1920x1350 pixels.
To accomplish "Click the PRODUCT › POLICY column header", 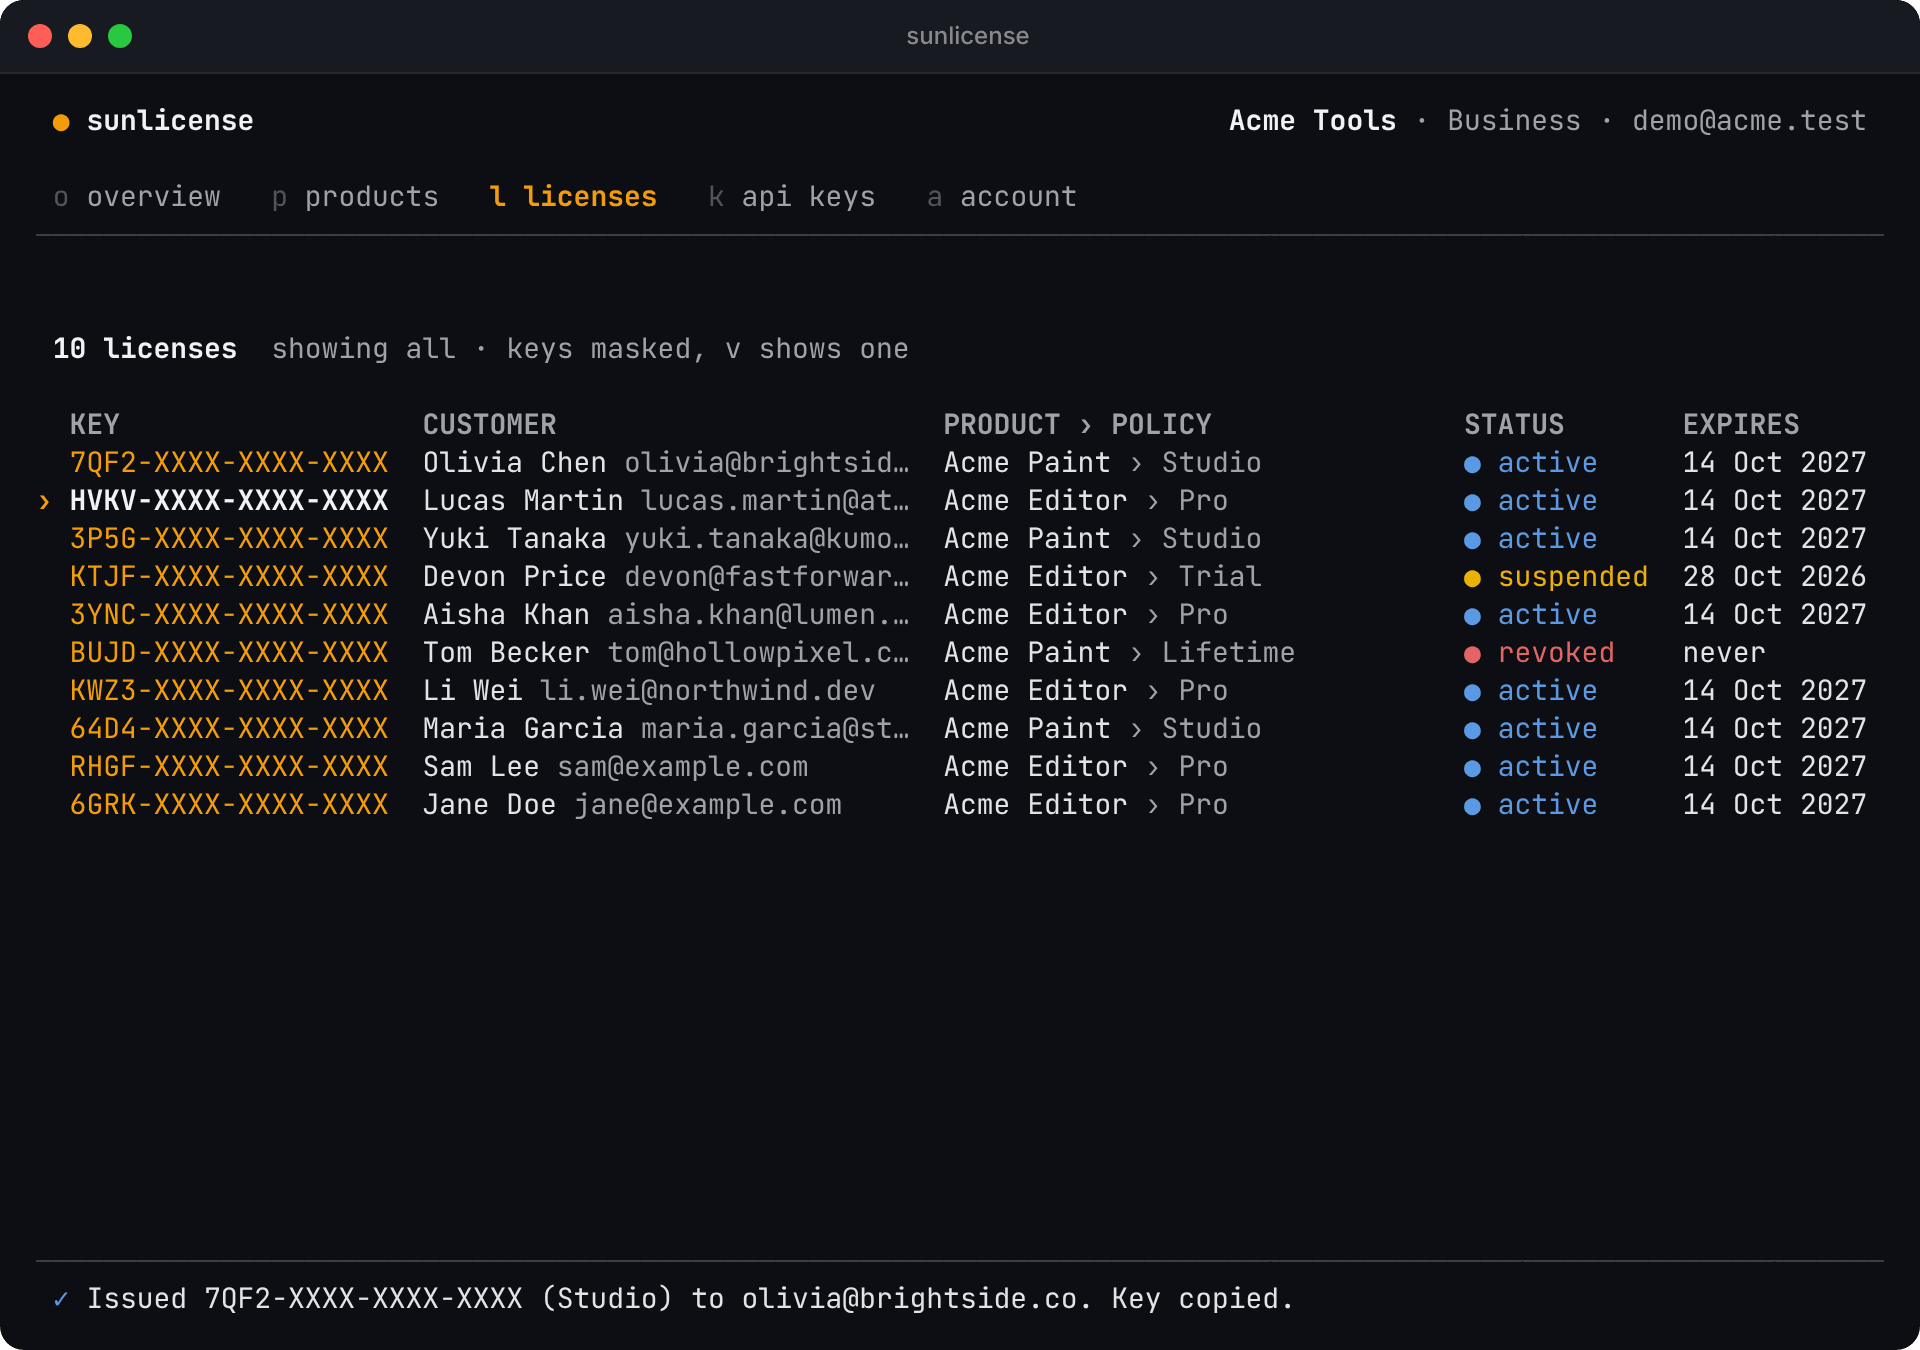I will point(1077,425).
